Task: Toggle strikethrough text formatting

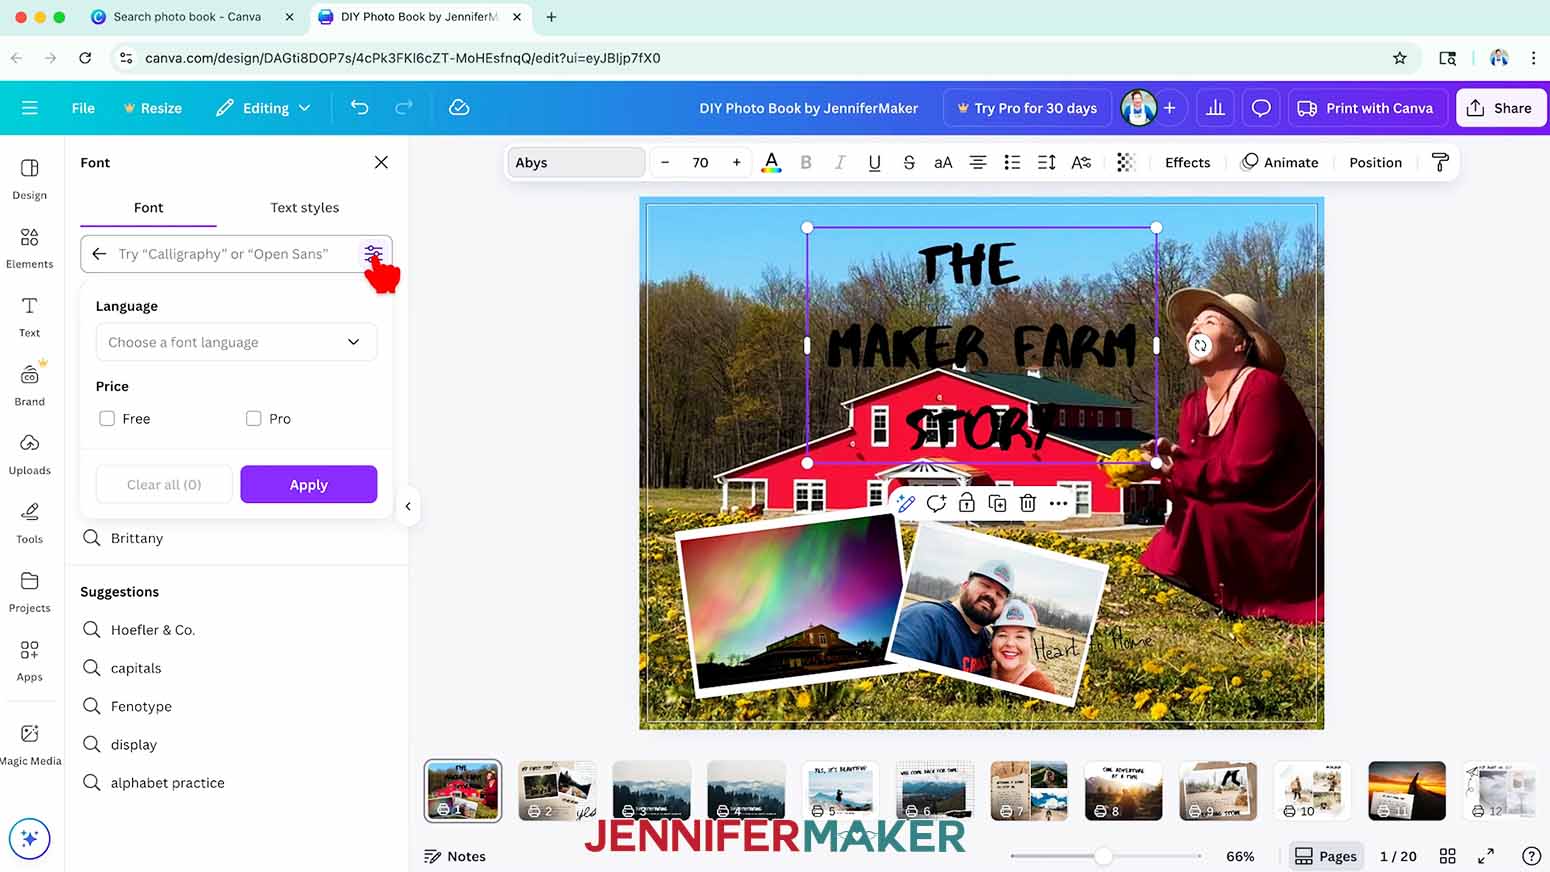Action: (909, 162)
